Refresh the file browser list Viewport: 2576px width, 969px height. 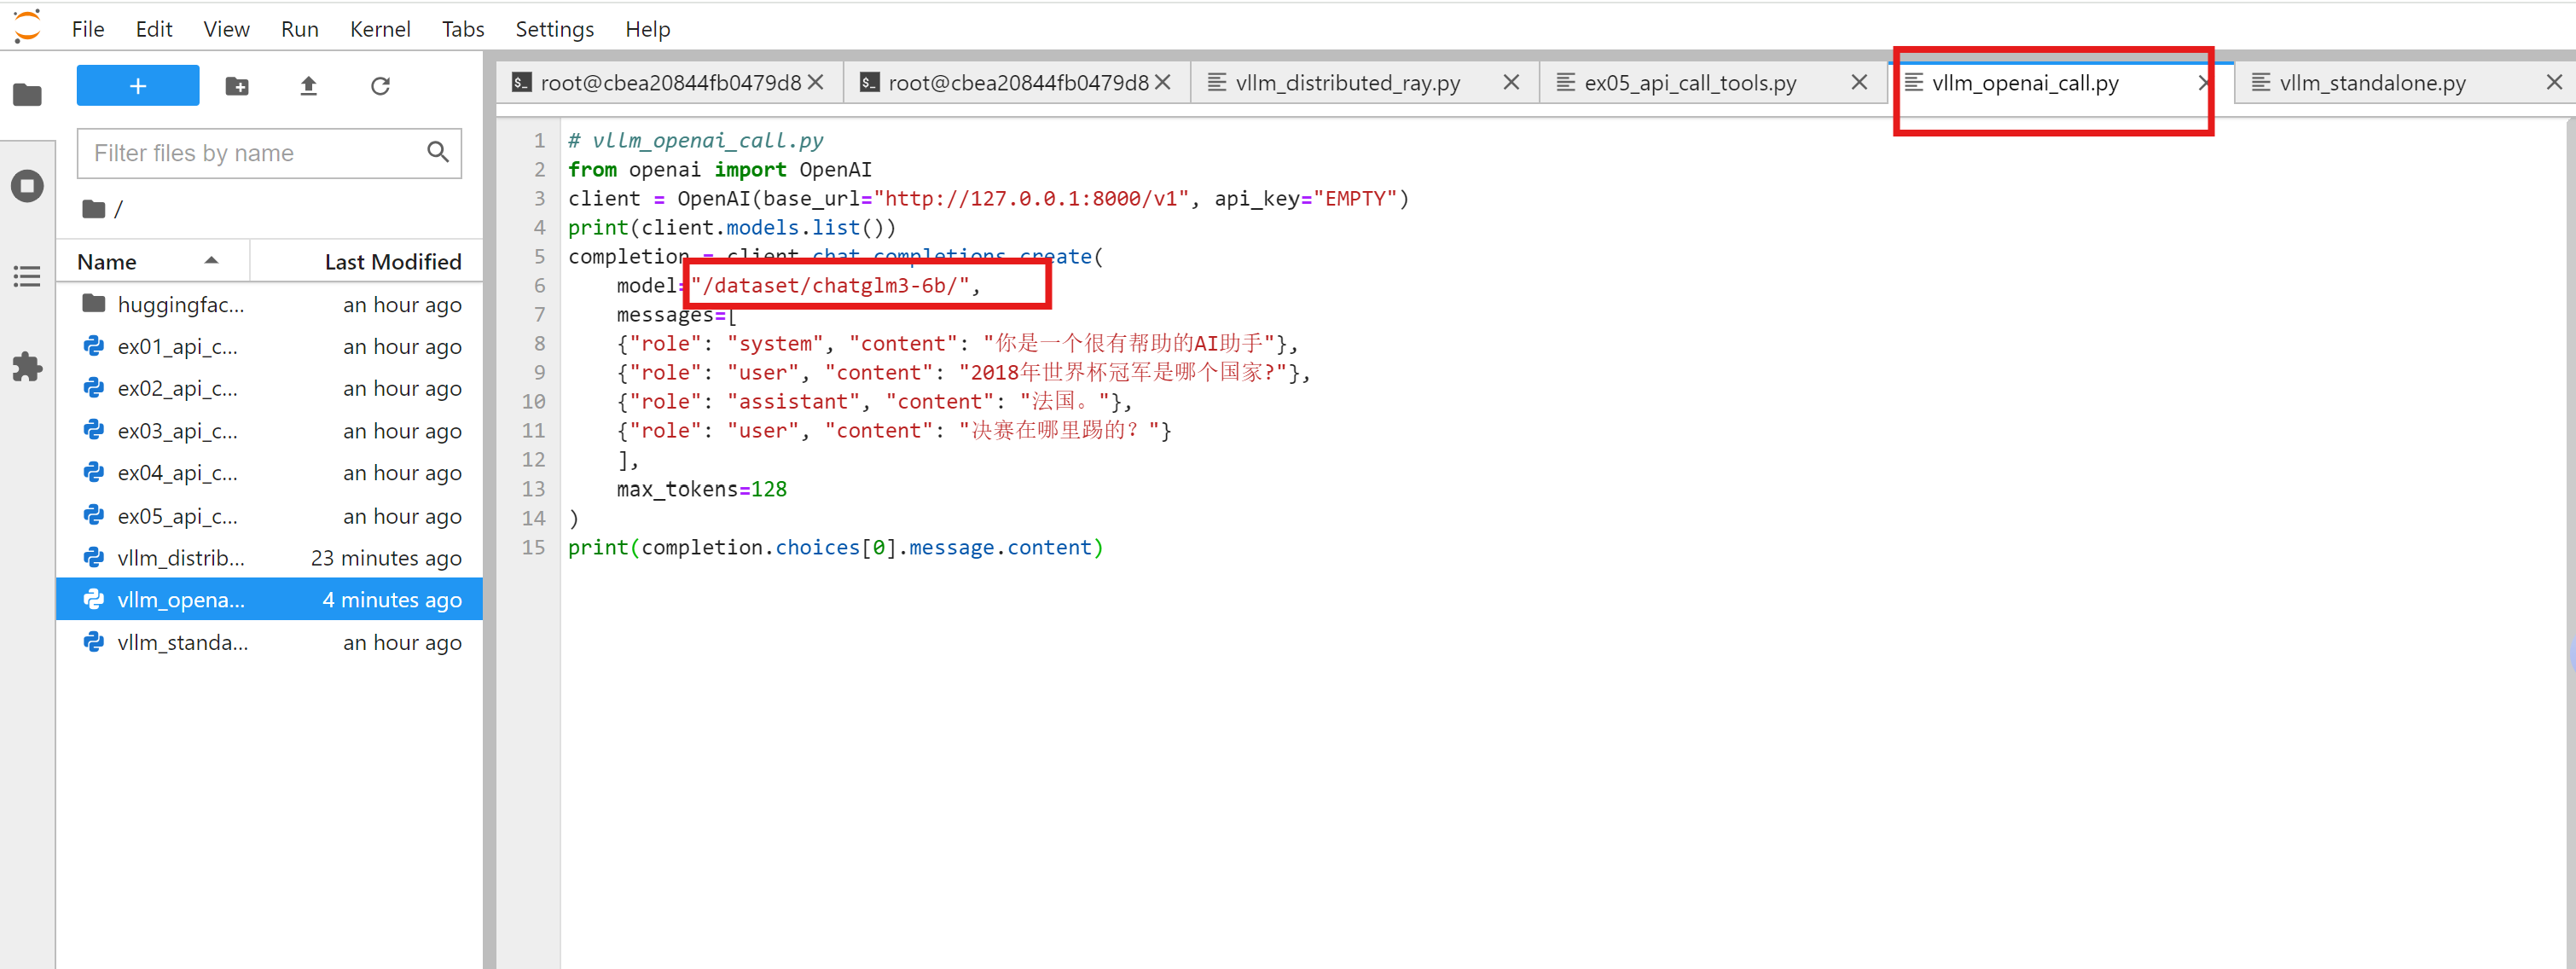coord(380,86)
